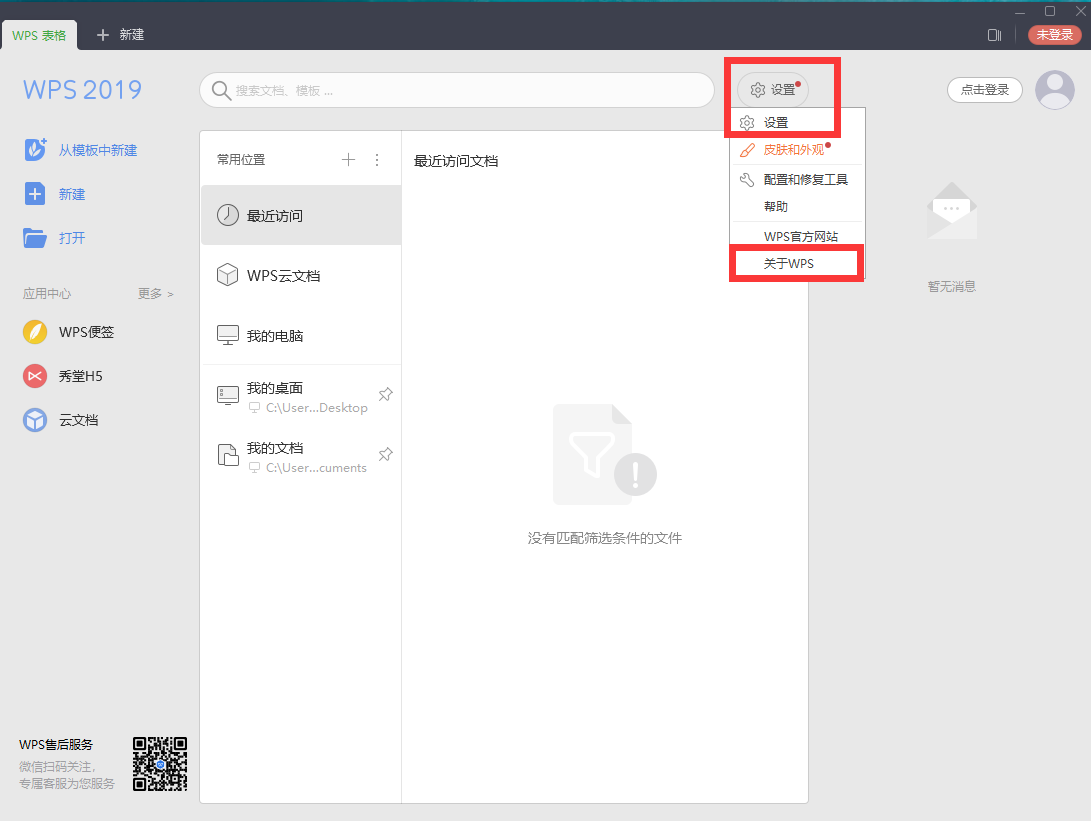Choose 皮肤和外观 menu entry
This screenshot has height=821, width=1091.
coord(797,150)
